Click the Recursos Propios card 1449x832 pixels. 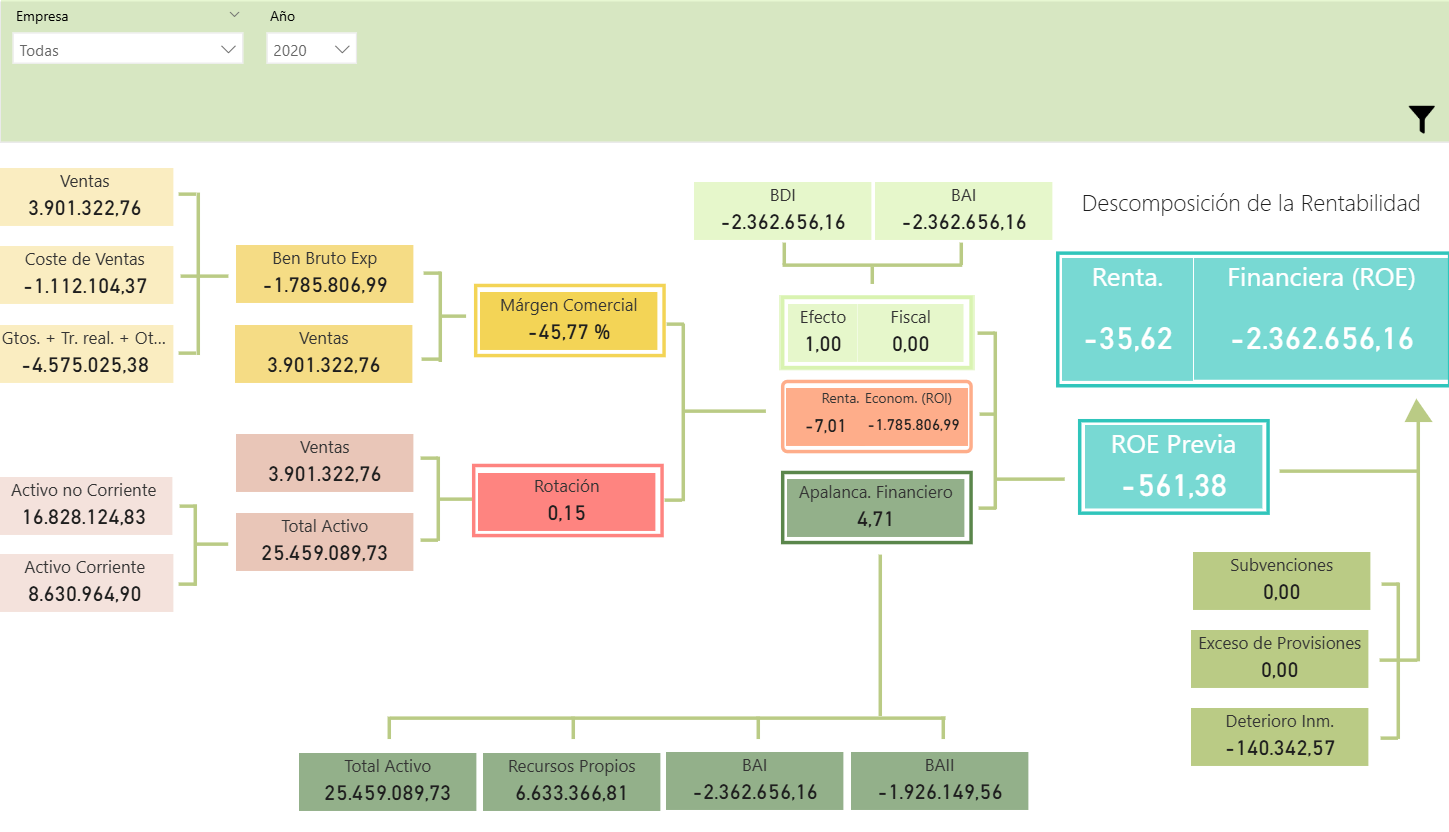tap(571, 781)
